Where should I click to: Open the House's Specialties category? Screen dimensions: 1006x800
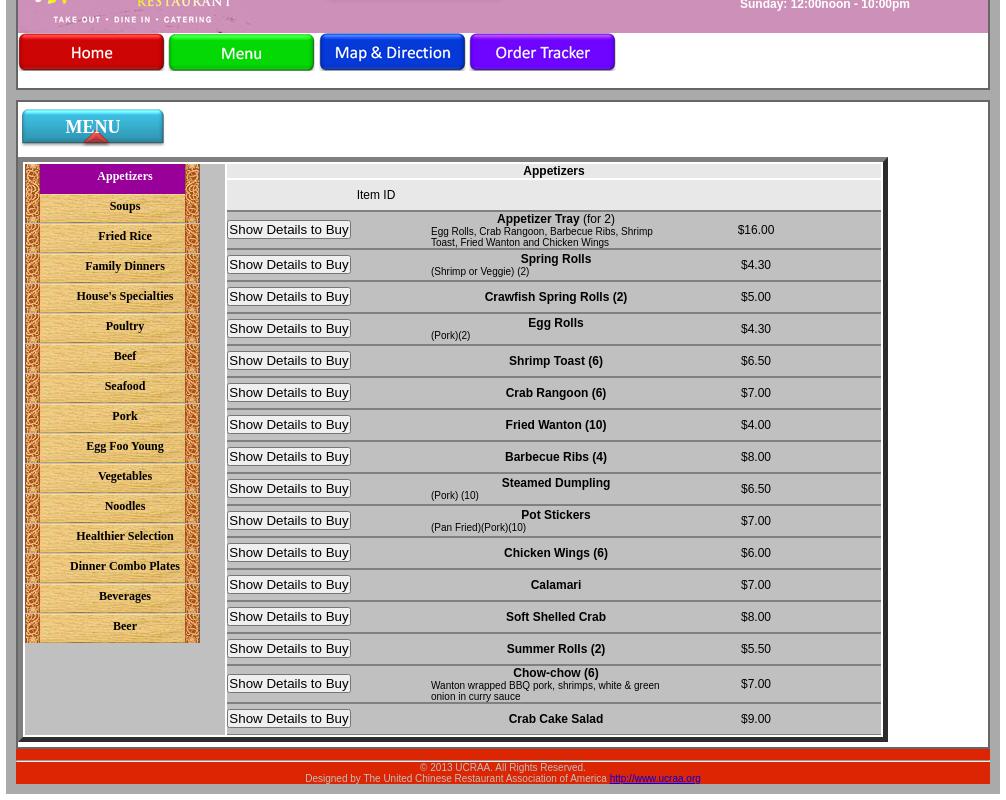coord(124,297)
